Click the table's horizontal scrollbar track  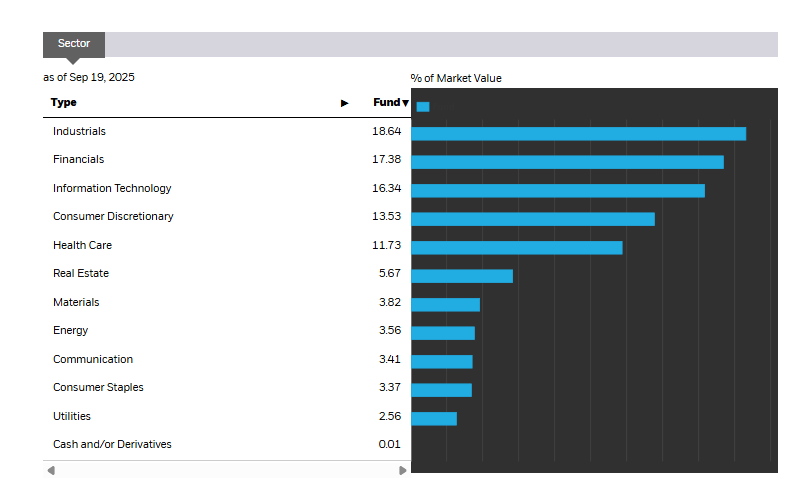click(x=226, y=470)
